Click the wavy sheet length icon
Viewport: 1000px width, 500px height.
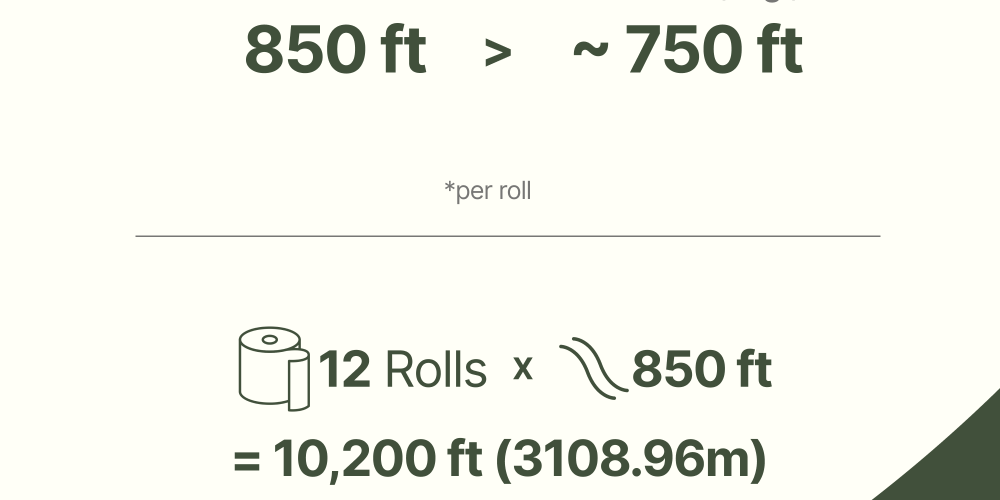(594, 368)
